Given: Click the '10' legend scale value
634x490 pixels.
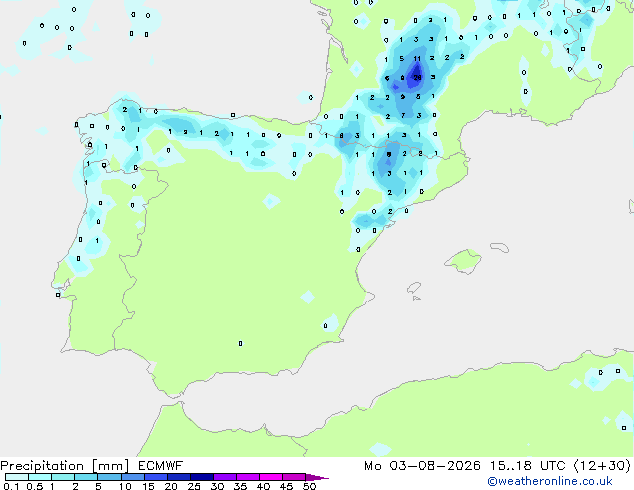Looking at the screenshot, I should (x=125, y=486).
